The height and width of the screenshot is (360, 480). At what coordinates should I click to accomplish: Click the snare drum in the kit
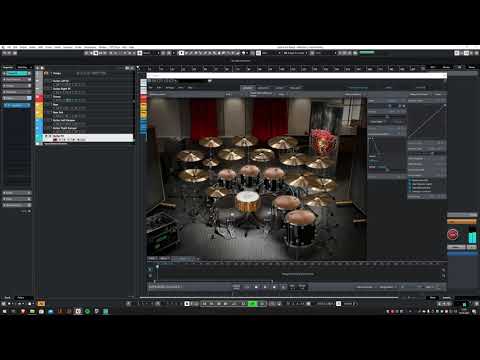click(247, 201)
